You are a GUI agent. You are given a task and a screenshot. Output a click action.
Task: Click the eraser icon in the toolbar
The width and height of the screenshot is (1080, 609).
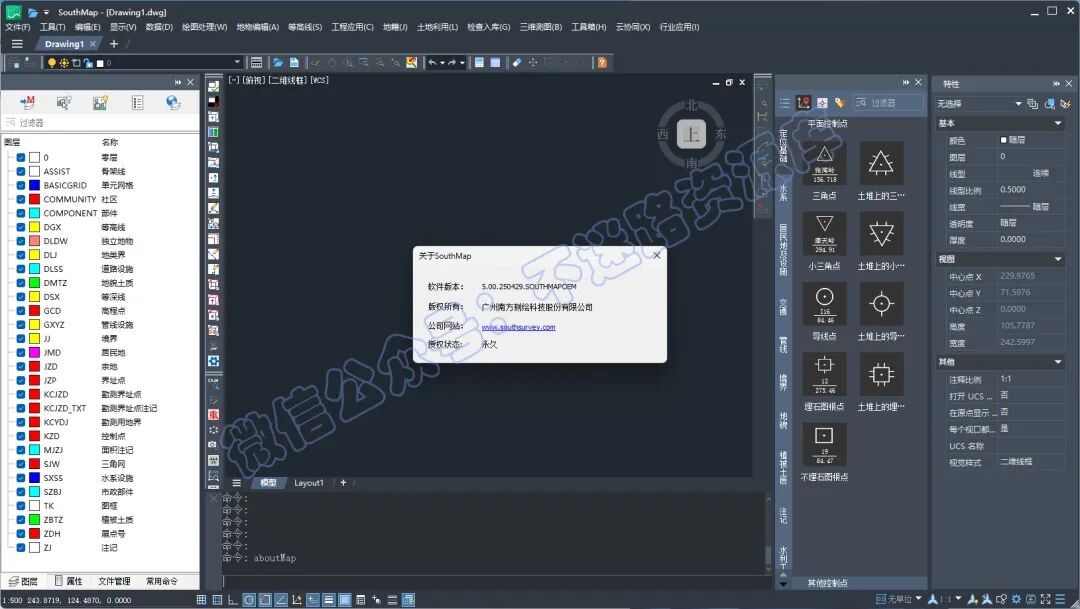(517, 63)
